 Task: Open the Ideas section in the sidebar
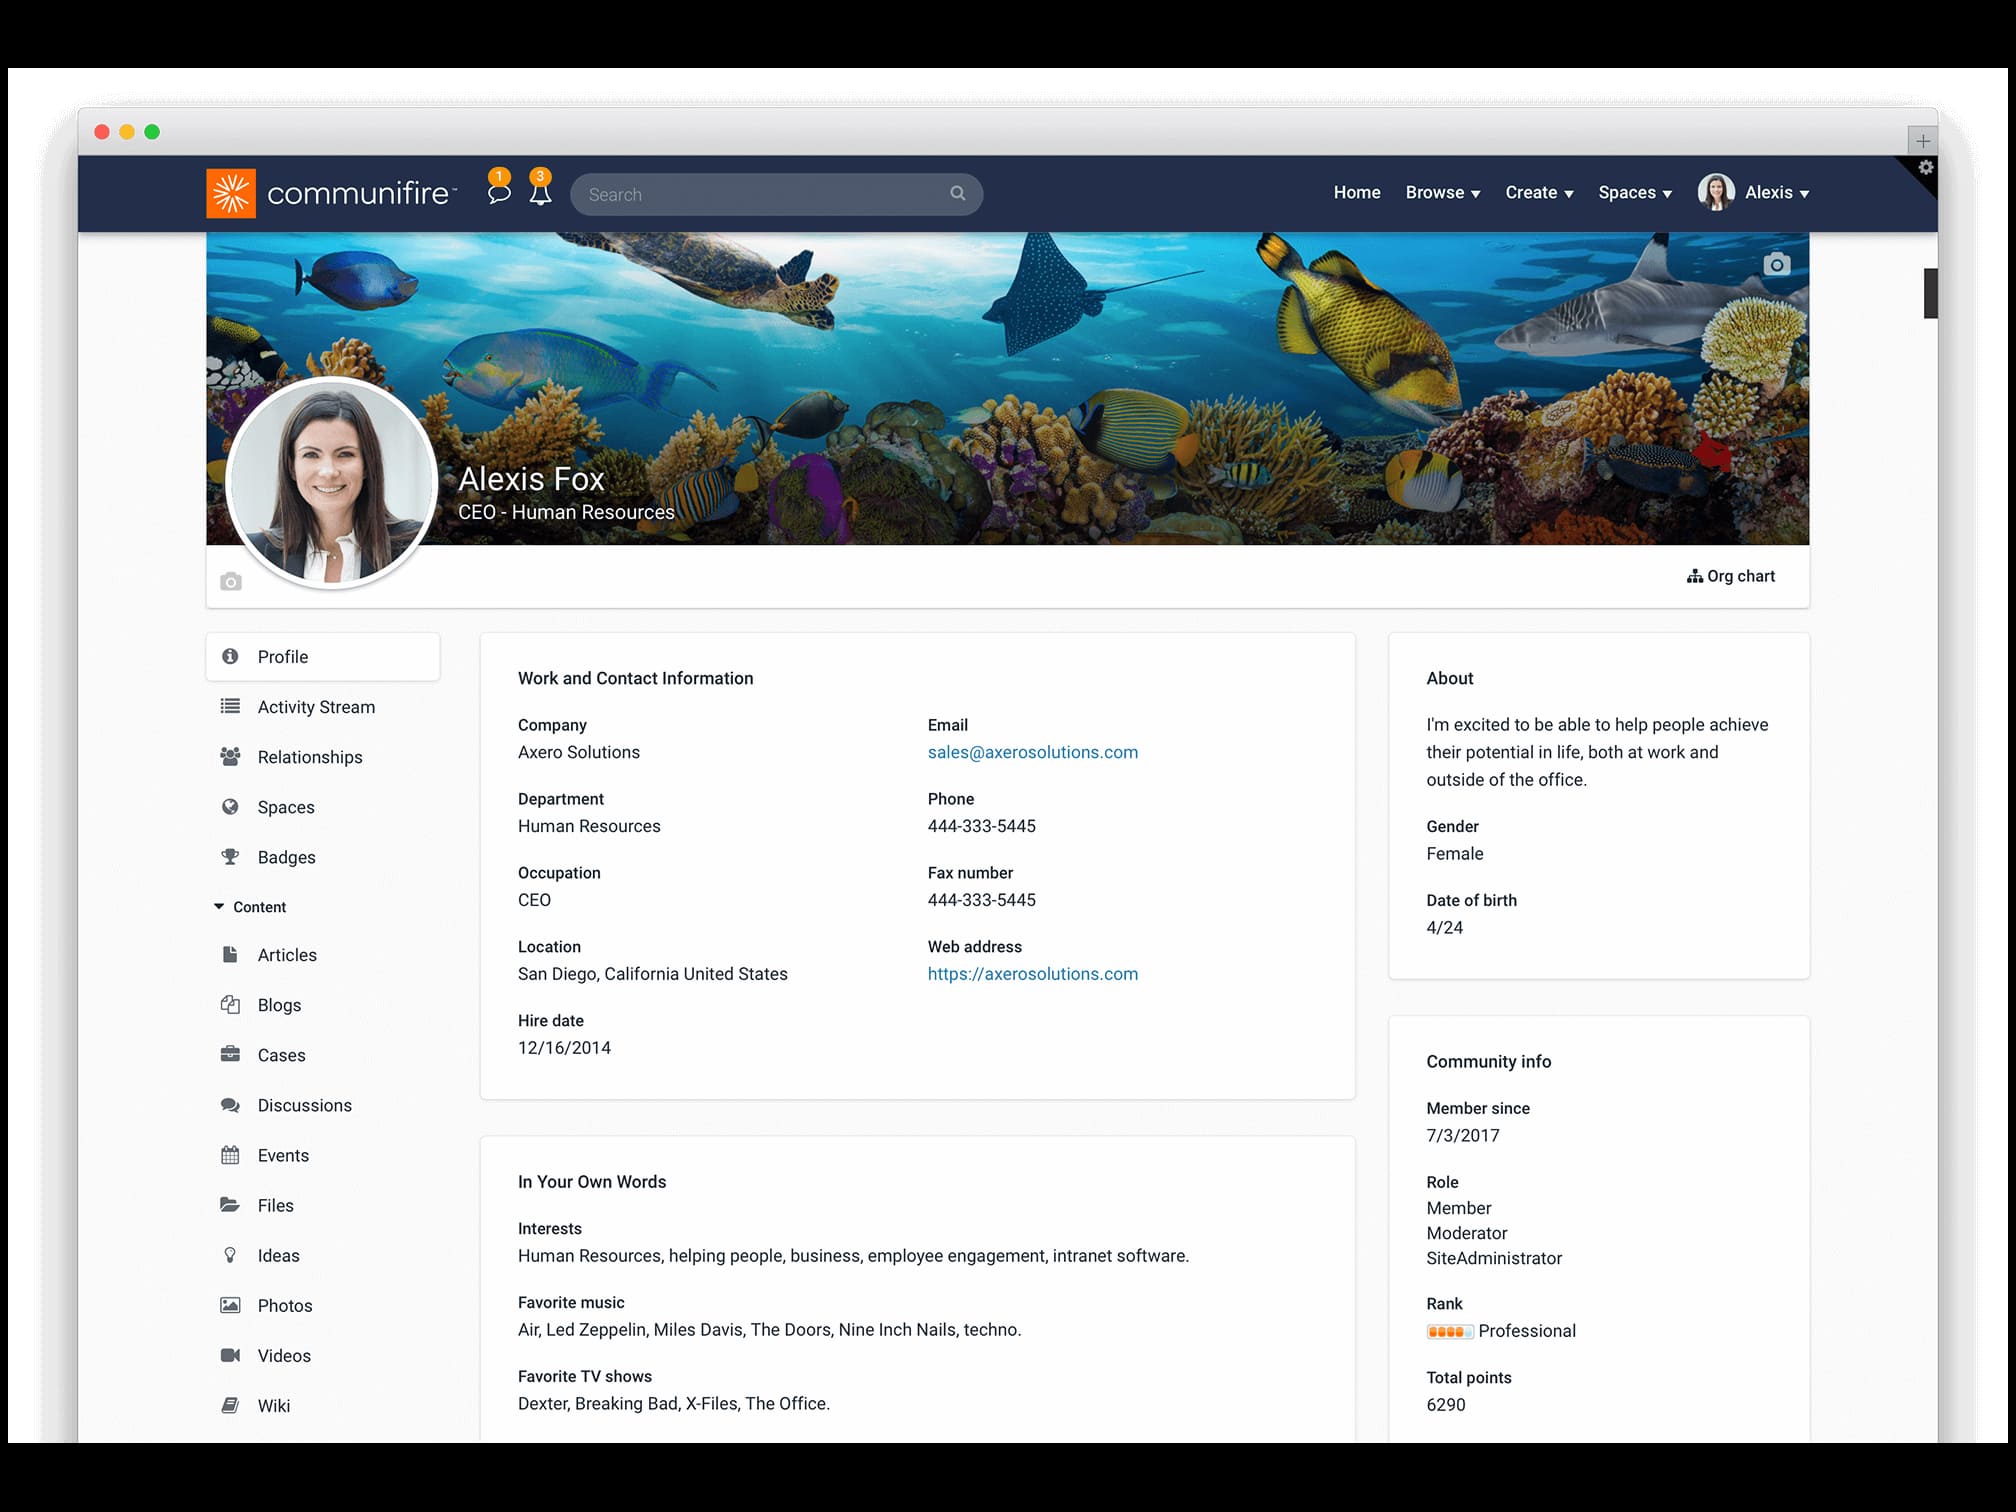pos(277,1255)
